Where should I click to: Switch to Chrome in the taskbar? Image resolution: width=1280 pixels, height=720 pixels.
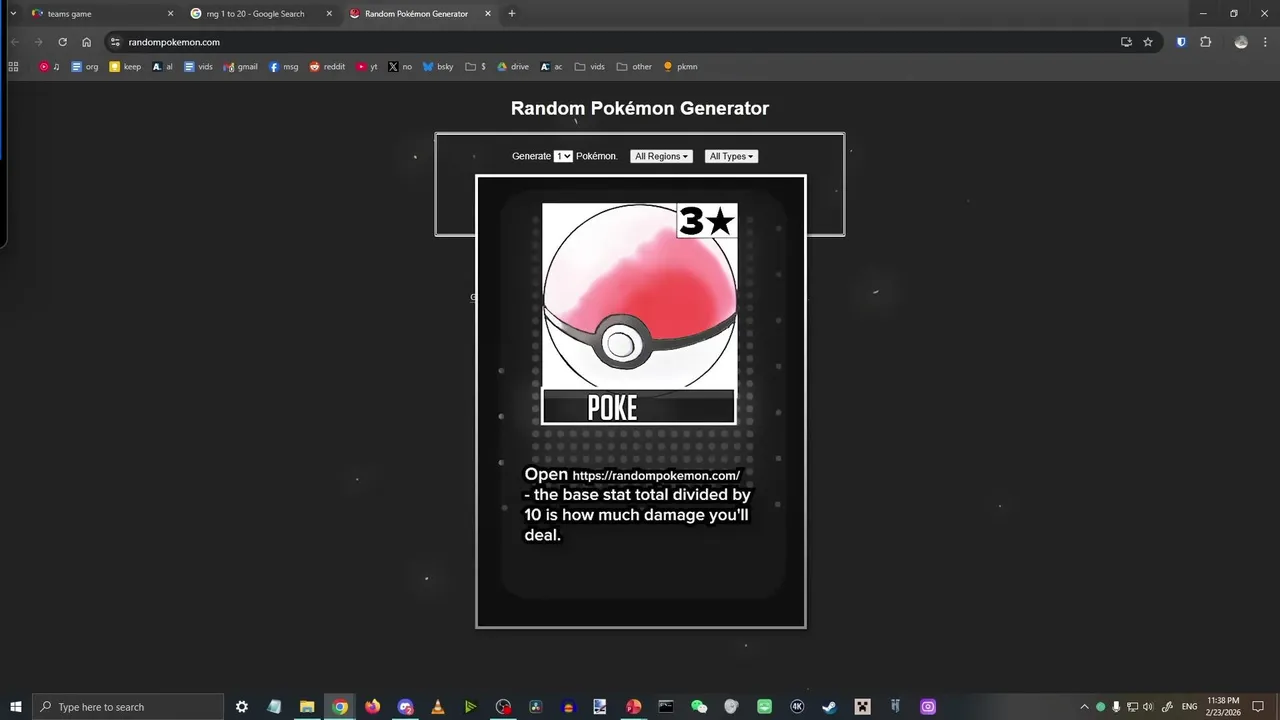click(x=340, y=707)
